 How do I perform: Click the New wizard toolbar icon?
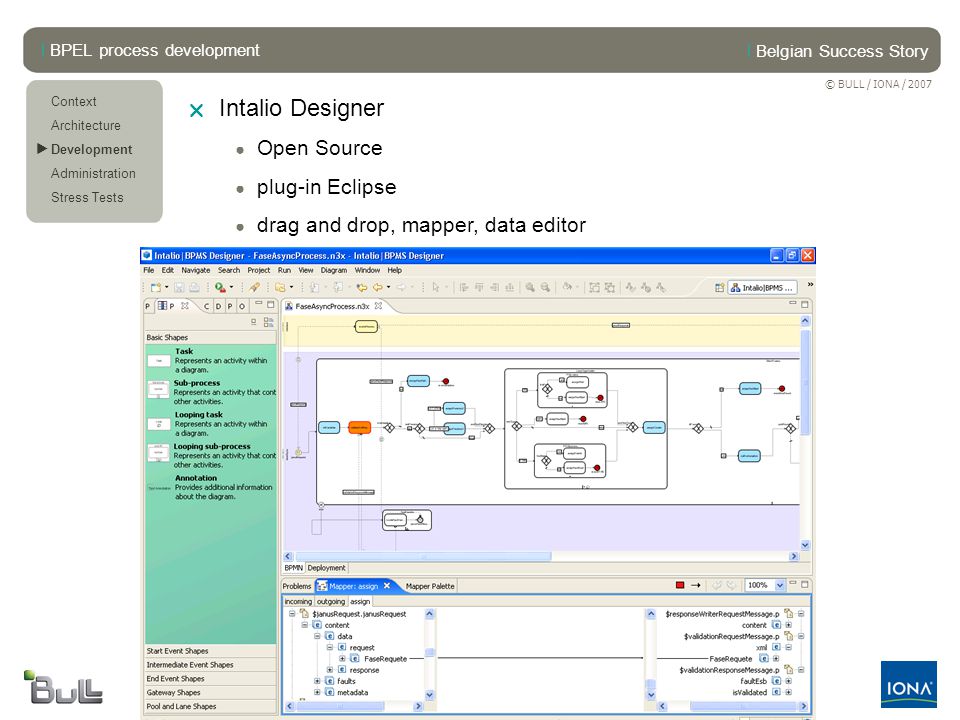(156, 287)
